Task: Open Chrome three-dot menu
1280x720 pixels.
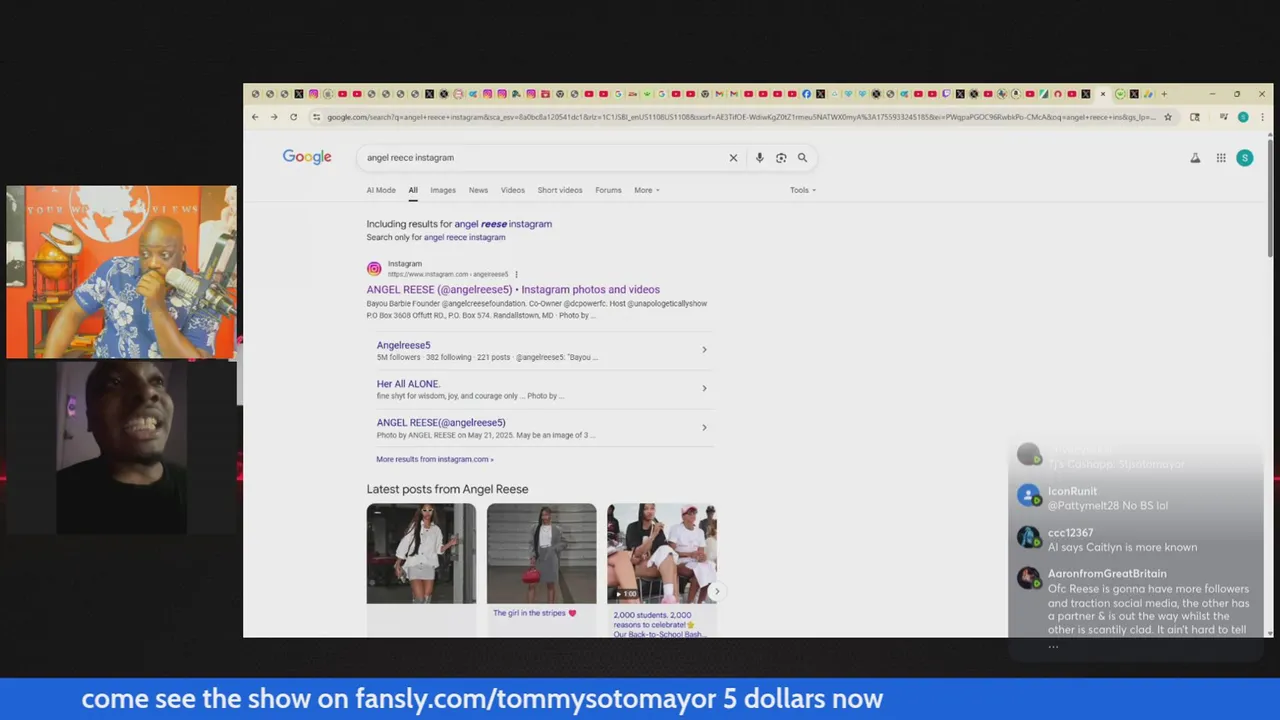Action: point(1262,117)
